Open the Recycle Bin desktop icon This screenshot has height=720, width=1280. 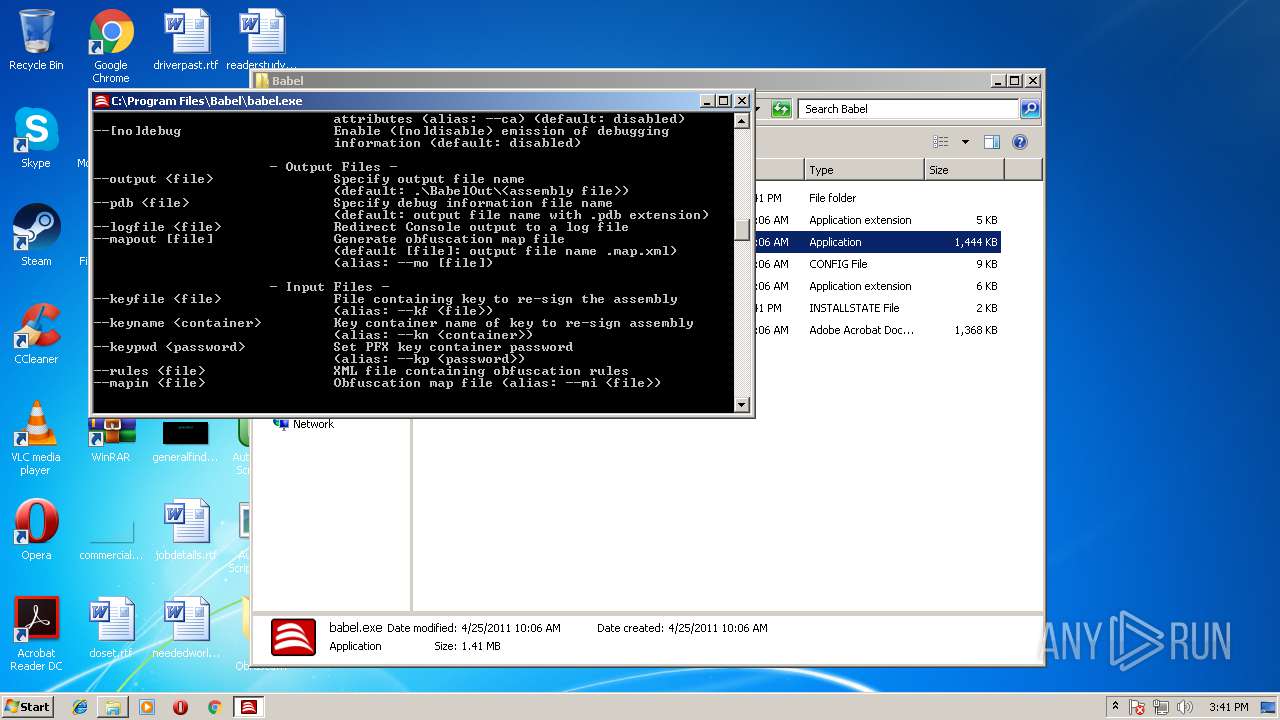(36, 40)
